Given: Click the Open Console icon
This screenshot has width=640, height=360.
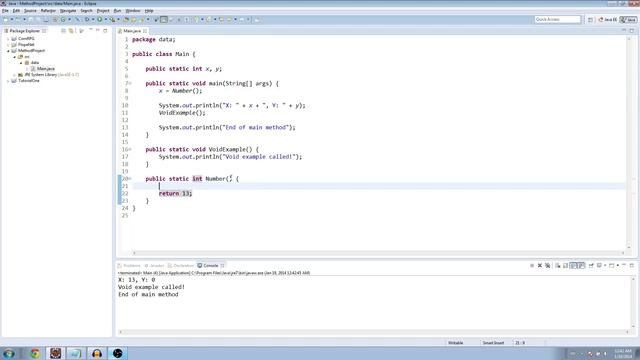Looking at the screenshot, I should pyautogui.click(x=611, y=266).
